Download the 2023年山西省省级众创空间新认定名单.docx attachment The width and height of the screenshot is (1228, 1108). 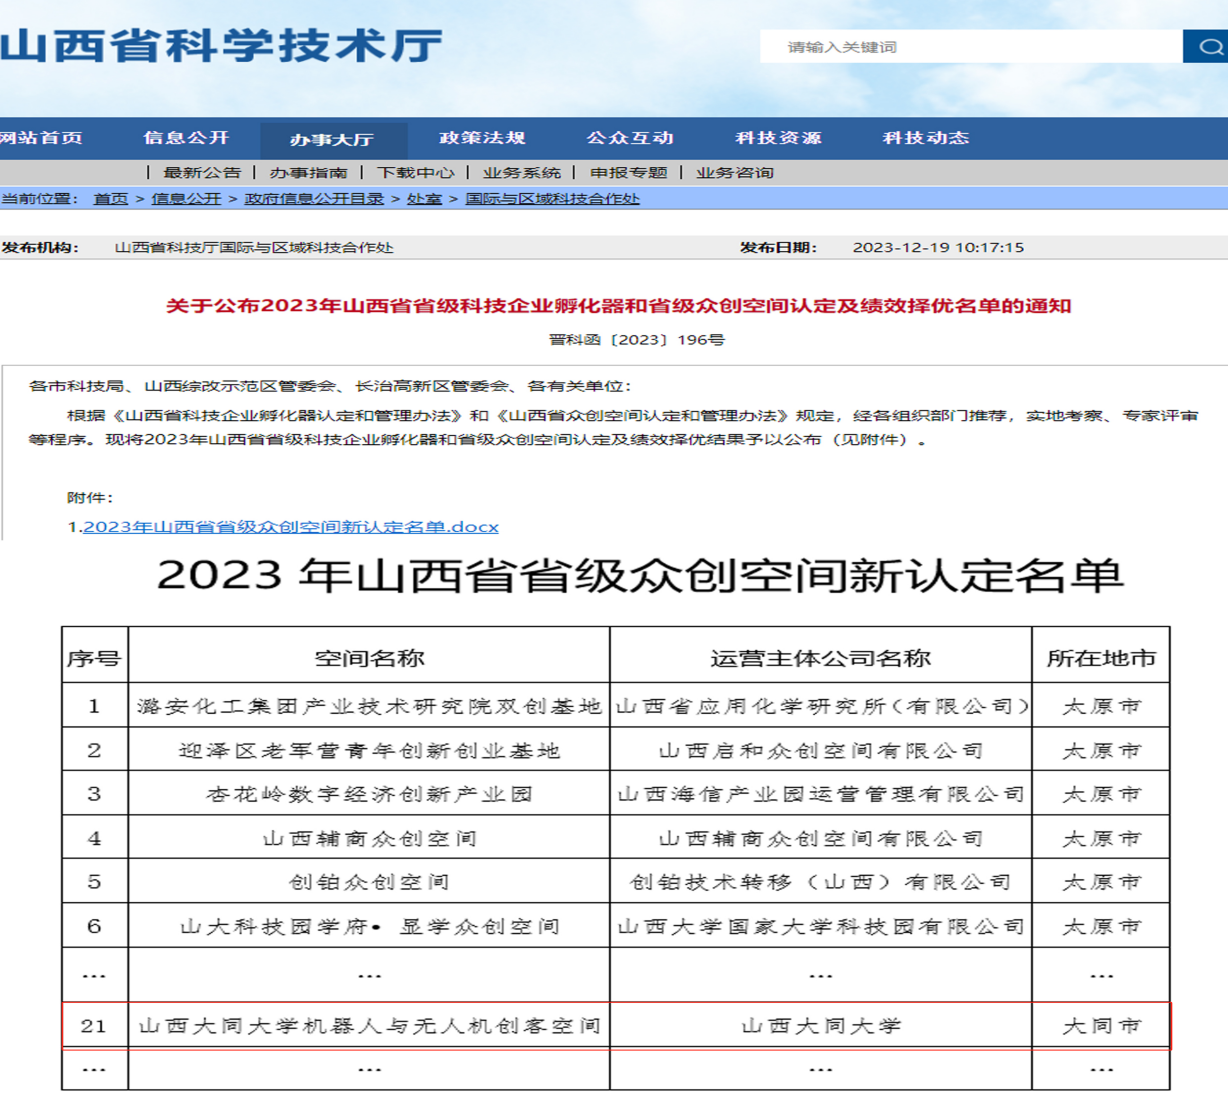290,527
